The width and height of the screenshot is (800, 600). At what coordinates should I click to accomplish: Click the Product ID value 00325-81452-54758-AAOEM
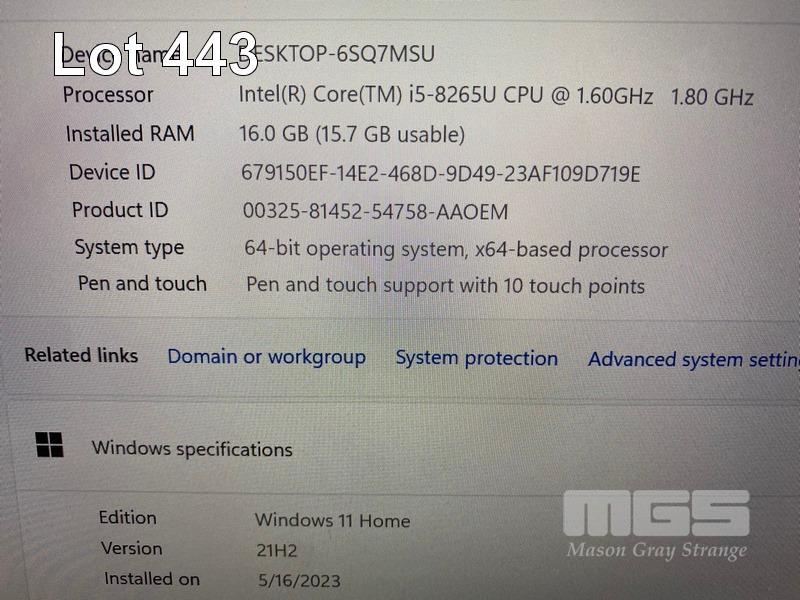pyautogui.click(x=375, y=211)
